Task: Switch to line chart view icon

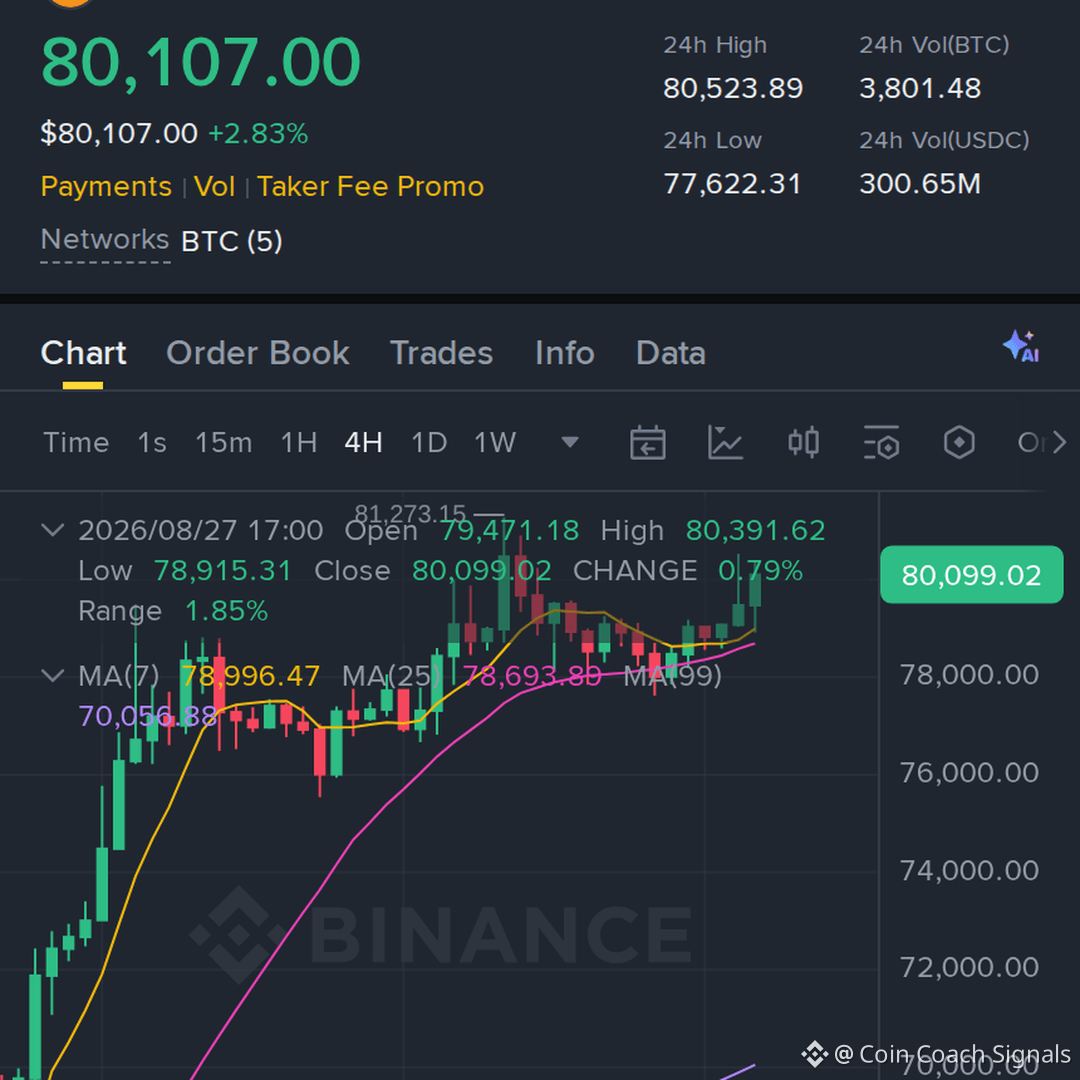Action: [725, 442]
